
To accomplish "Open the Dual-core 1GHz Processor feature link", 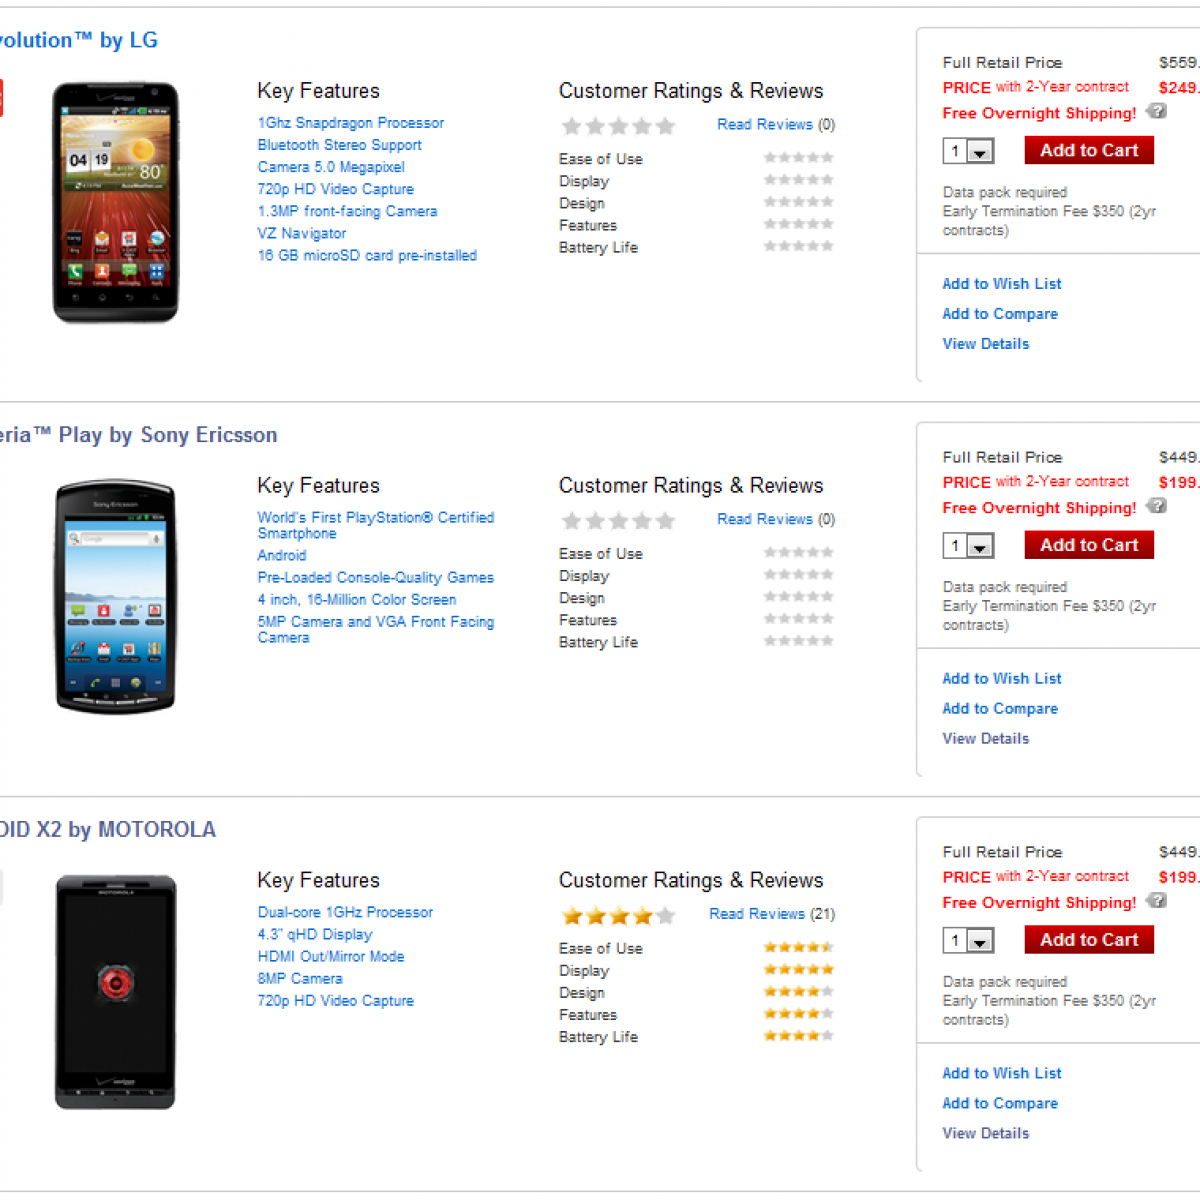I will tap(345, 913).
